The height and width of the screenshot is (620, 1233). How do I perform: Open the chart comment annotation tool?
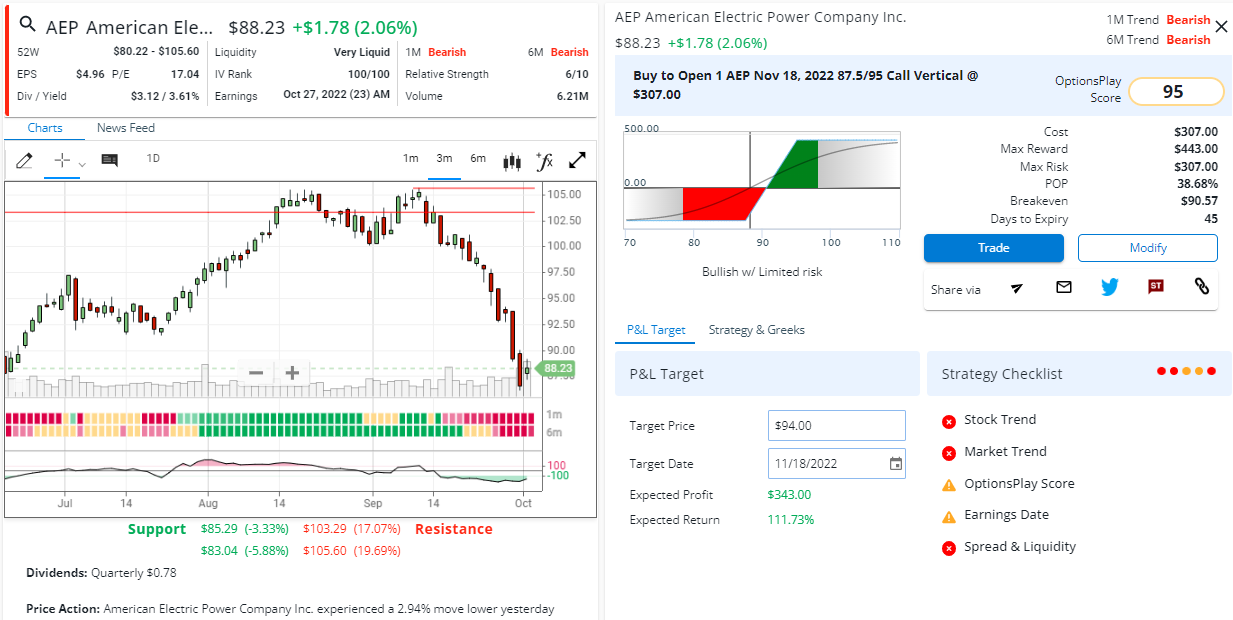click(x=110, y=160)
